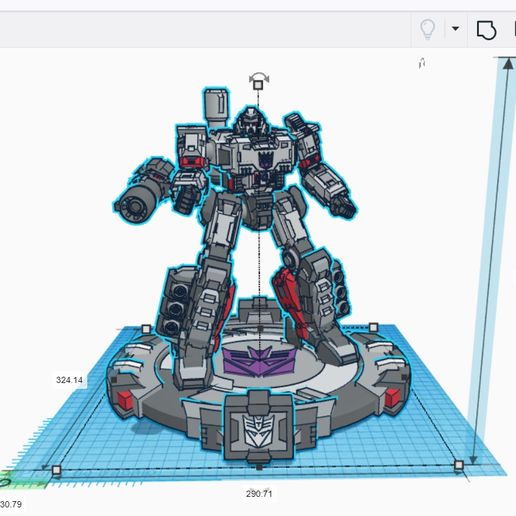Select the Notes tool icon in the toolbar
Screen dimensions: 516x516
click(x=486, y=30)
